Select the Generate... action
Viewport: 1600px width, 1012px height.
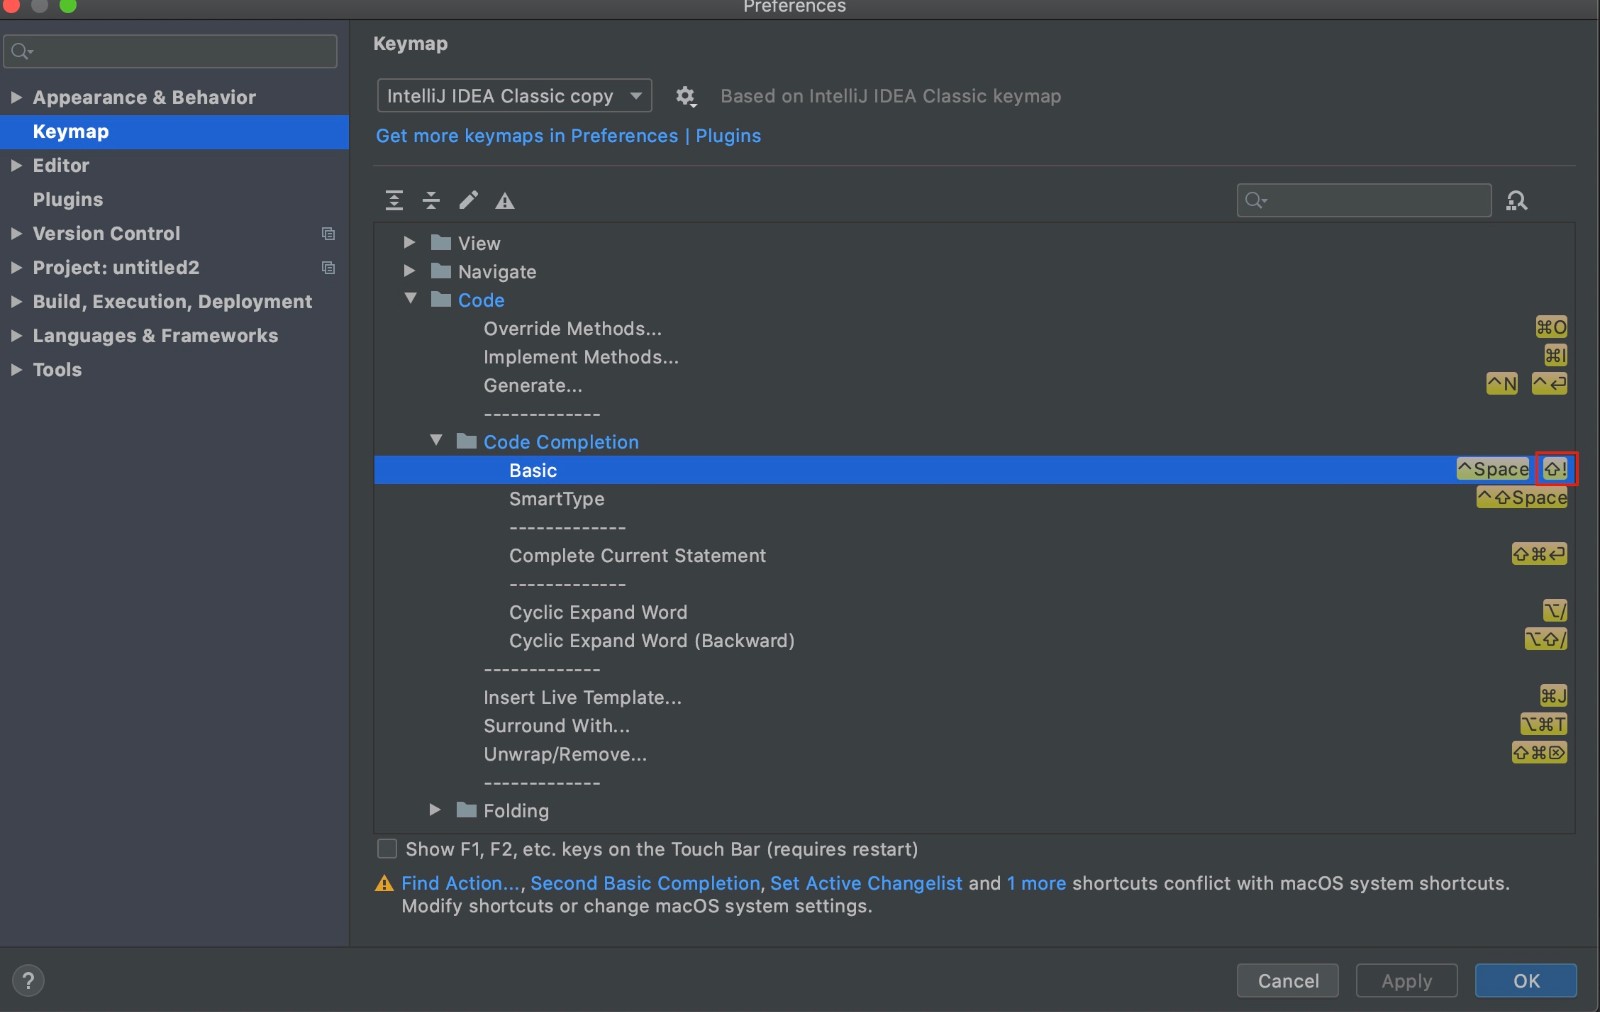click(974, 385)
